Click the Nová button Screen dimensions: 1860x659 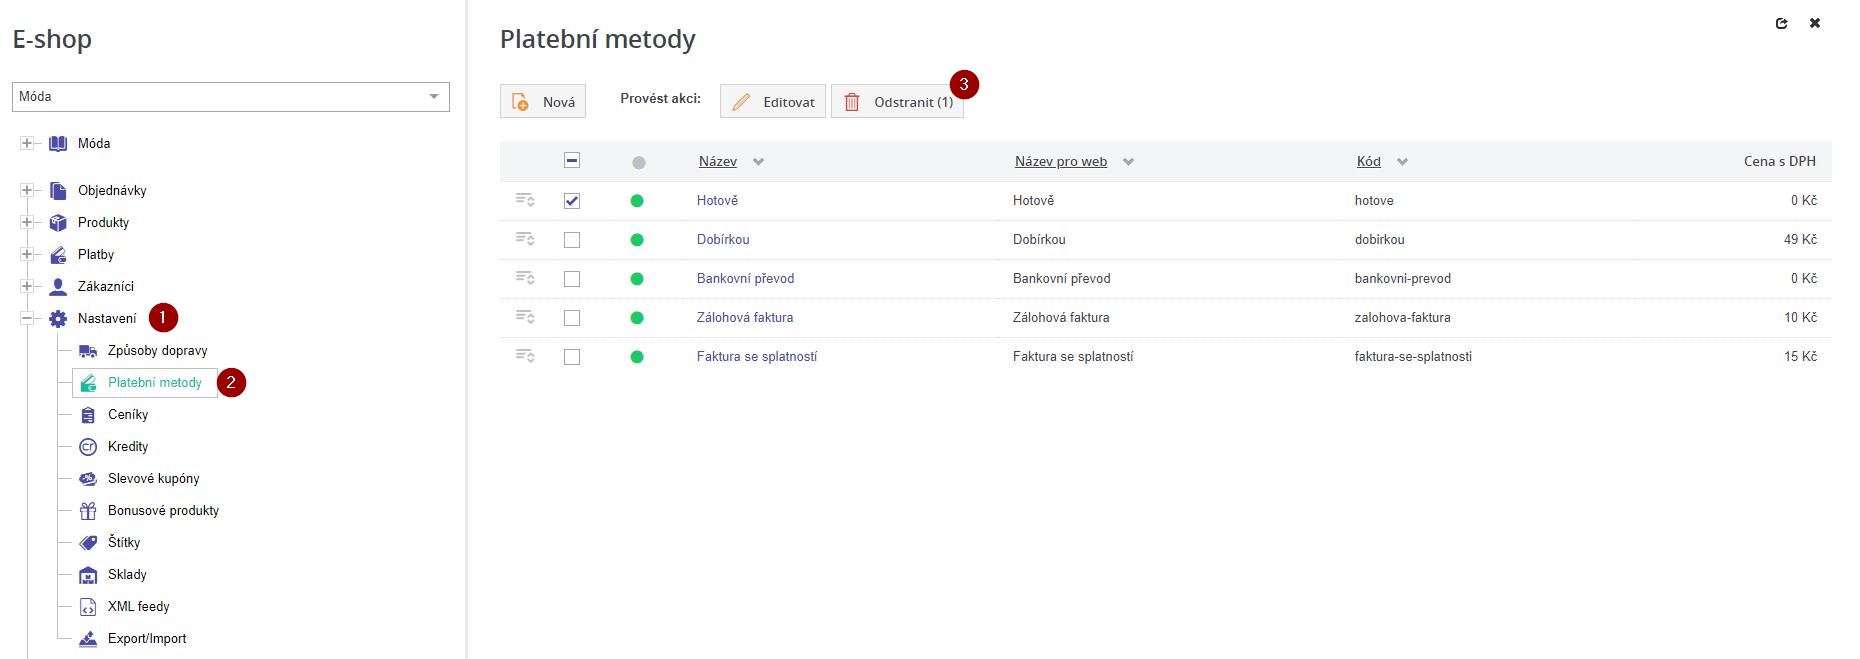pyautogui.click(x=543, y=102)
